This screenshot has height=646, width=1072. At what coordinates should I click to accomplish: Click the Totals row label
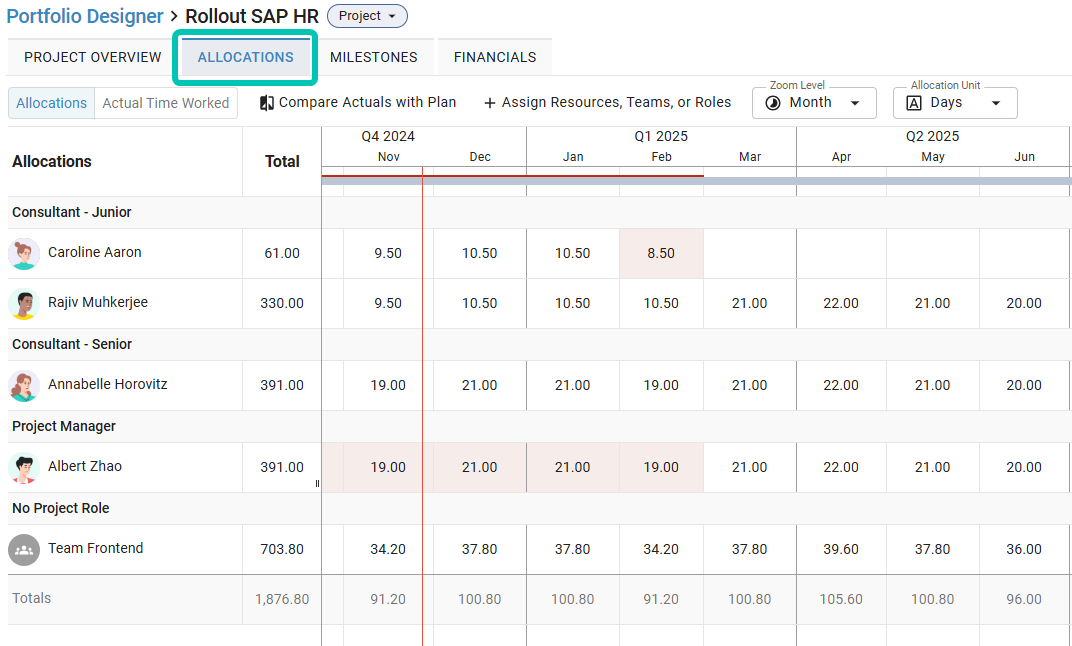pyautogui.click(x=31, y=598)
